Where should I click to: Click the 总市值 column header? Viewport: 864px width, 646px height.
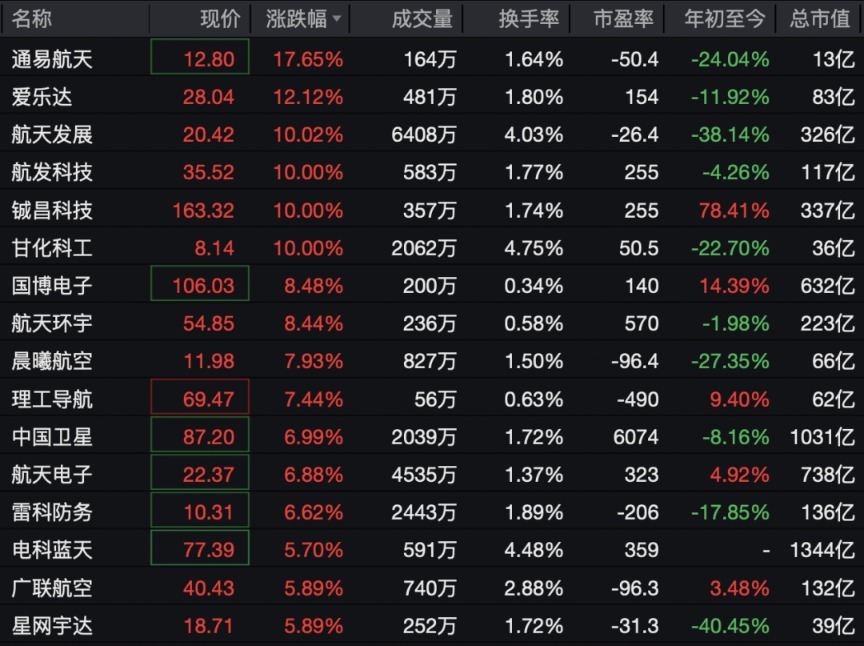pos(820,19)
